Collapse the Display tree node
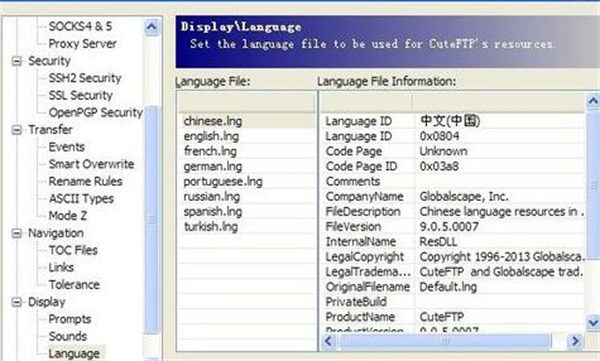 (16, 302)
